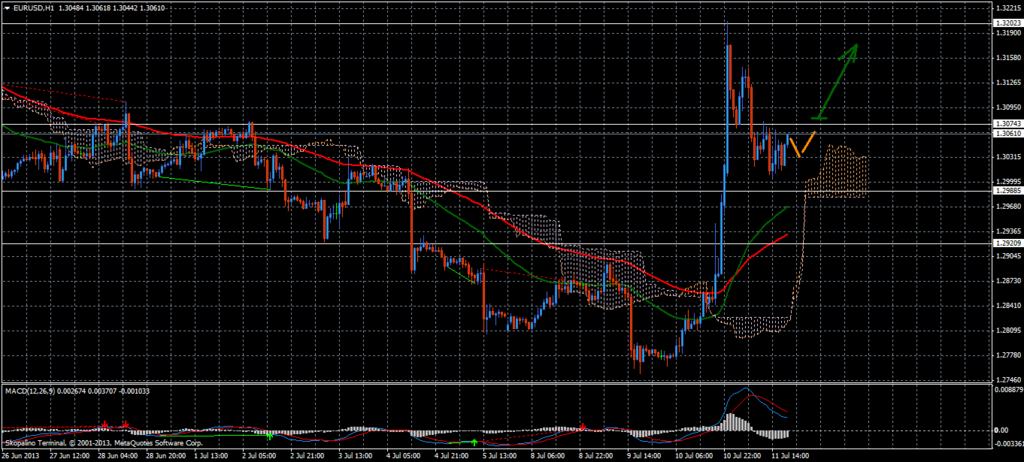Viewport: 1024px width, 462px height.
Task: Click the 1.32023 horizontal line price label
Action: (1006, 23)
